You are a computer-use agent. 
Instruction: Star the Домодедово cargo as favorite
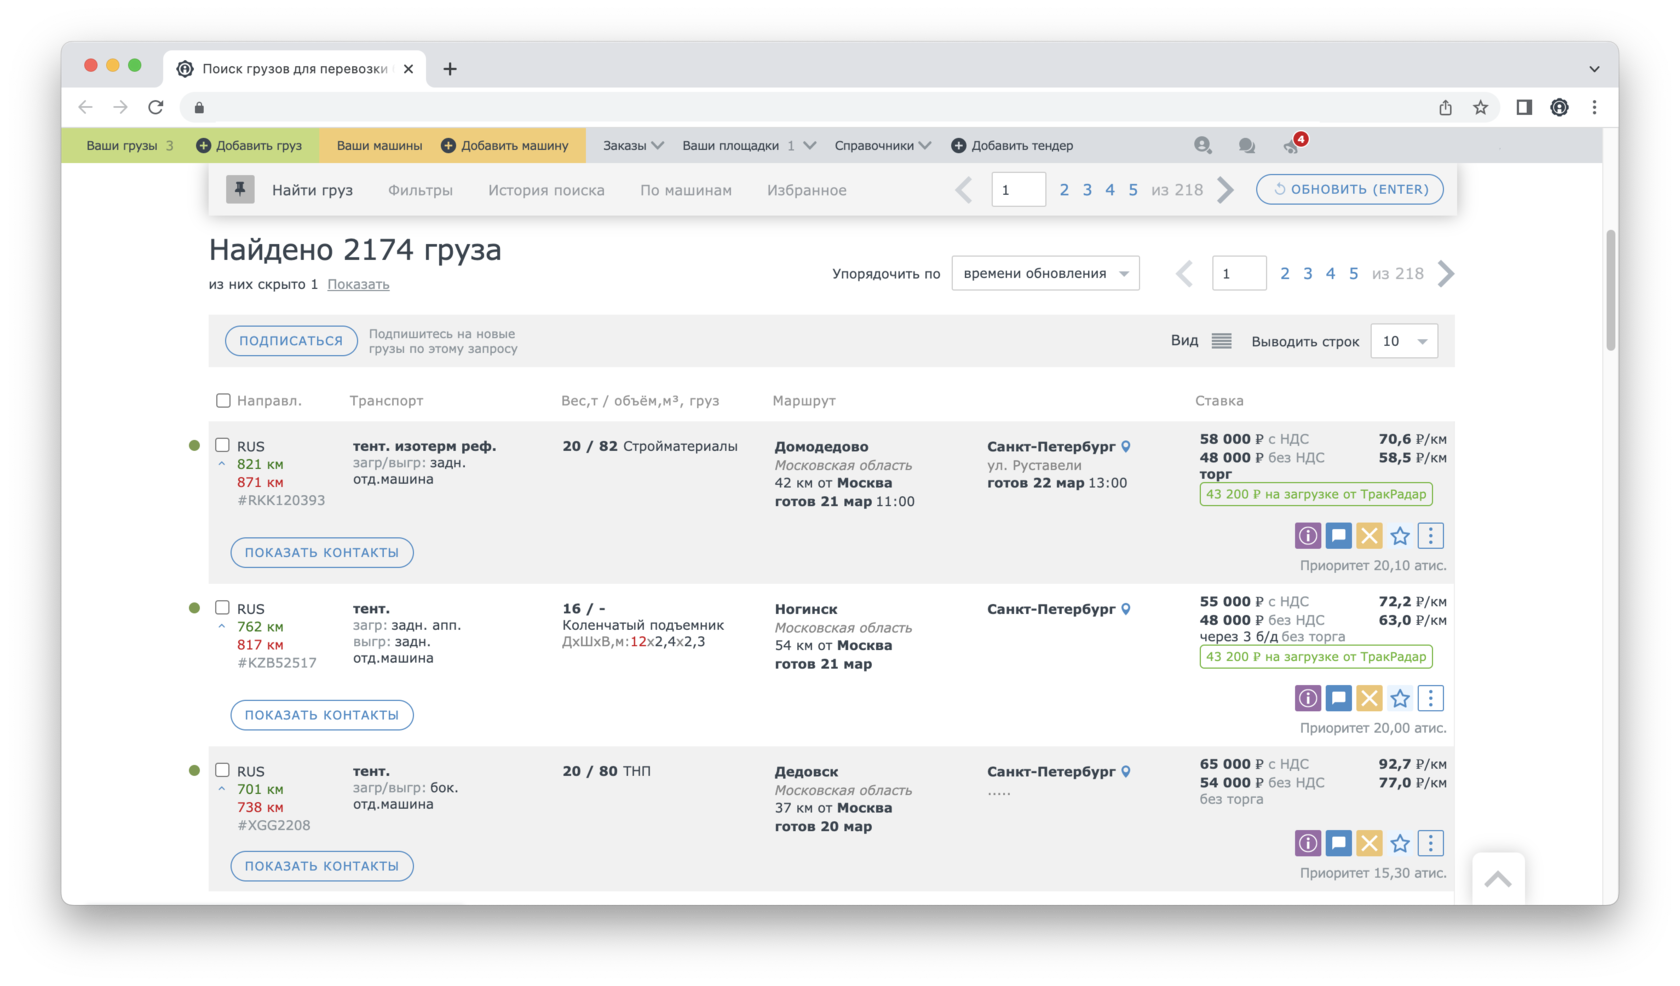click(x=1400, y=536)
